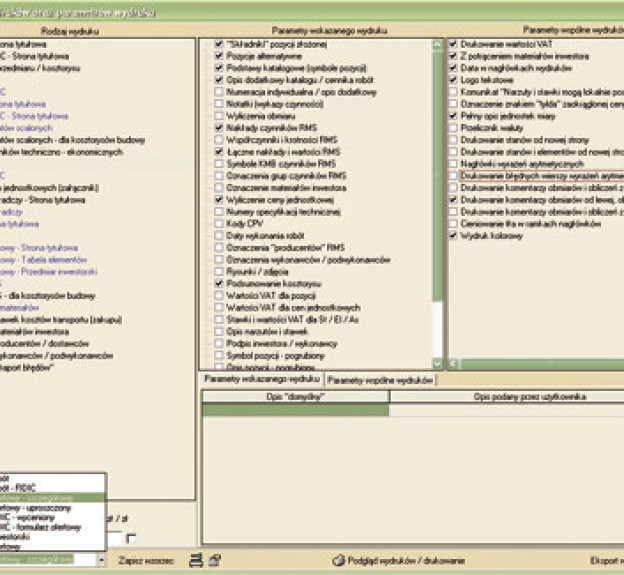
Task: Enable Daty wykonania robót
Action: click(x=219, y=236)
